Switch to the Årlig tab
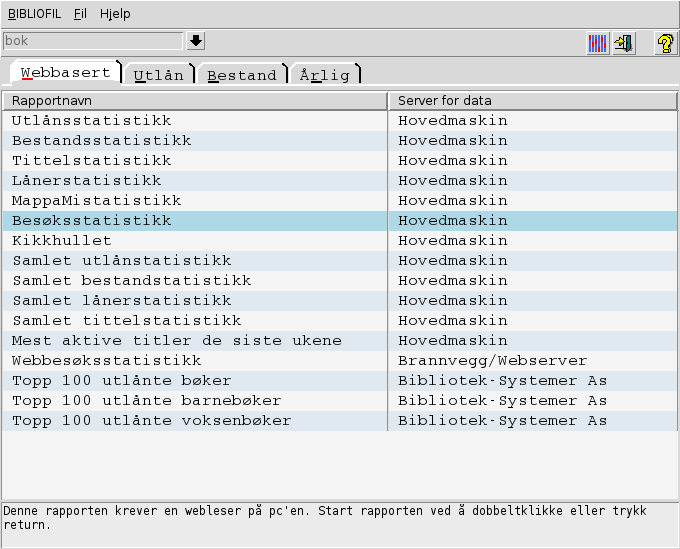This screenshot has height=549, width=680. pos(324,75)
